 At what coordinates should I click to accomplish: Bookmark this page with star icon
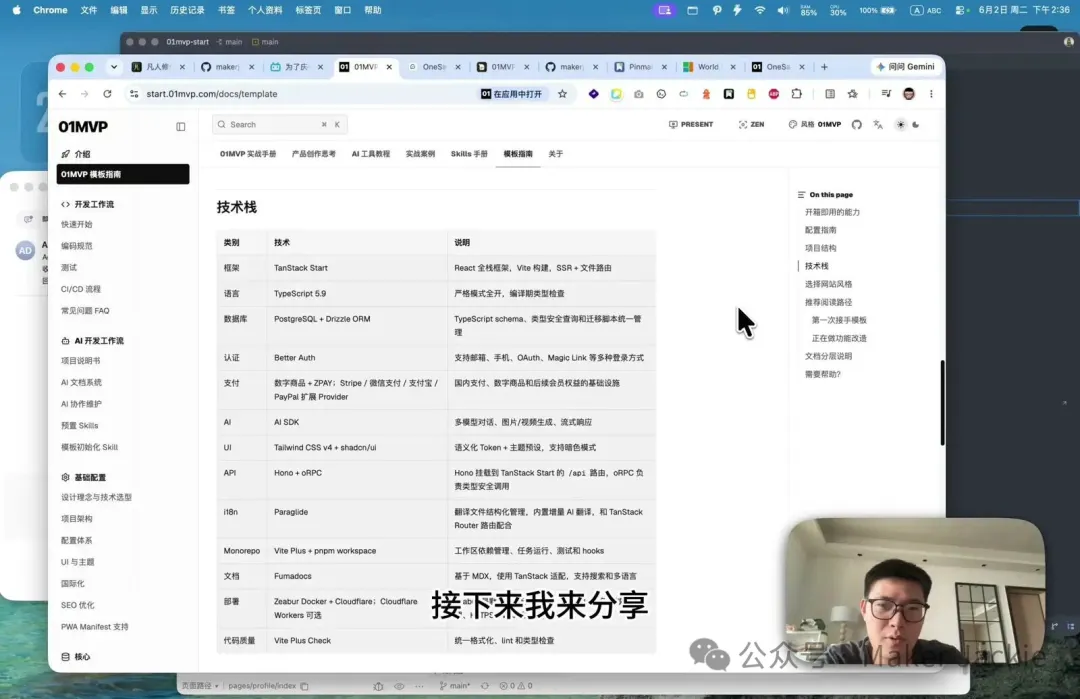[x=562, y=94]
